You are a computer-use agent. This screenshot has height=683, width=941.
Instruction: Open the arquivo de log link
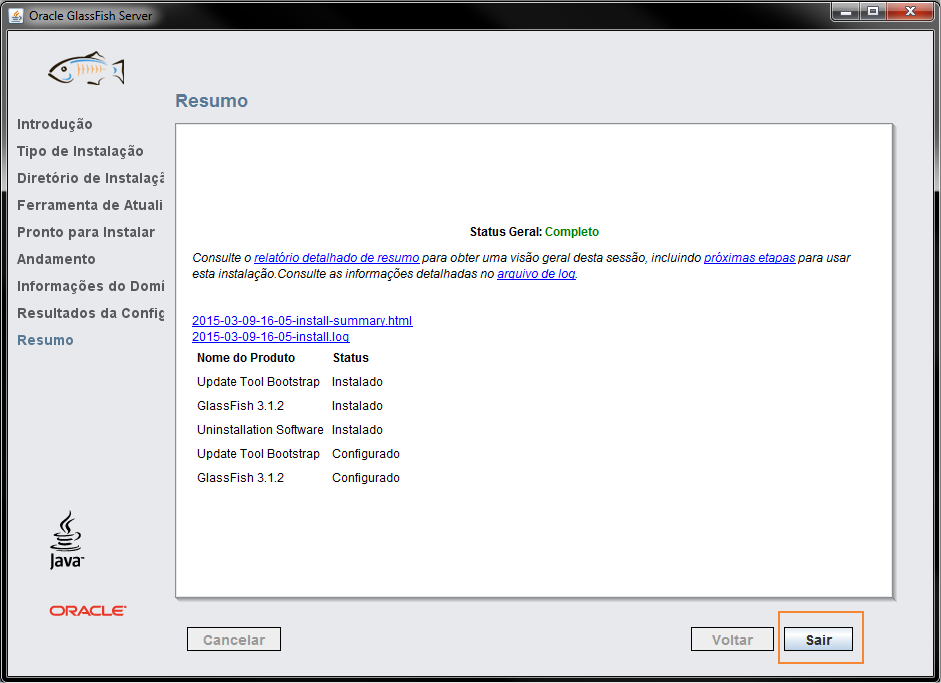coord(537,274)
